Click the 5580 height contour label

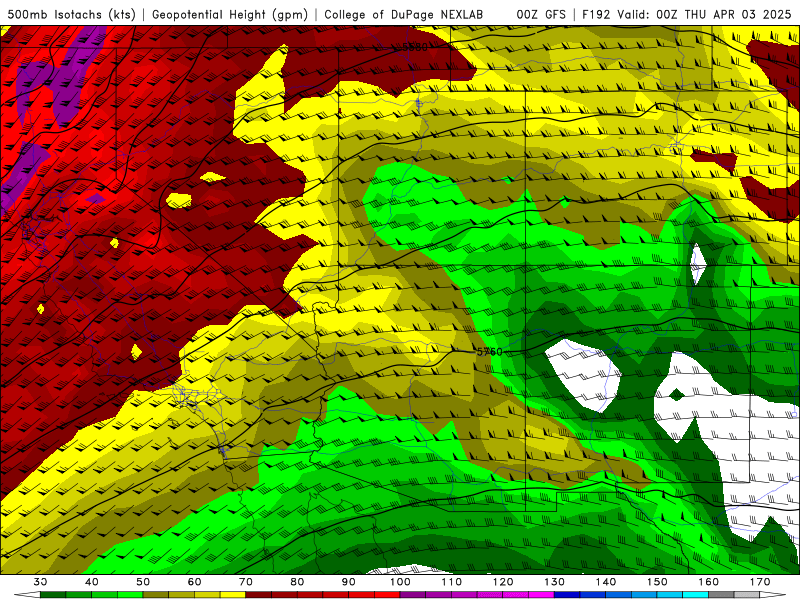415,47
